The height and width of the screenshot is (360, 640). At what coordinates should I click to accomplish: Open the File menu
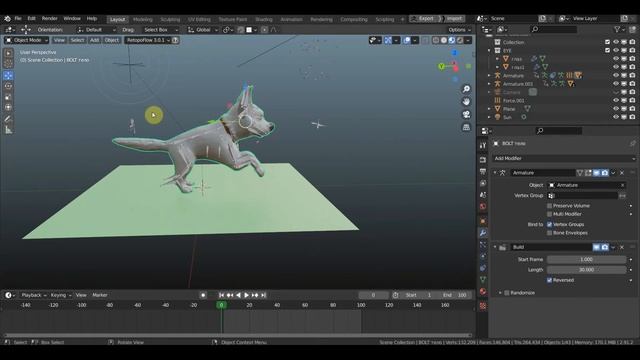tap(18, 19)
